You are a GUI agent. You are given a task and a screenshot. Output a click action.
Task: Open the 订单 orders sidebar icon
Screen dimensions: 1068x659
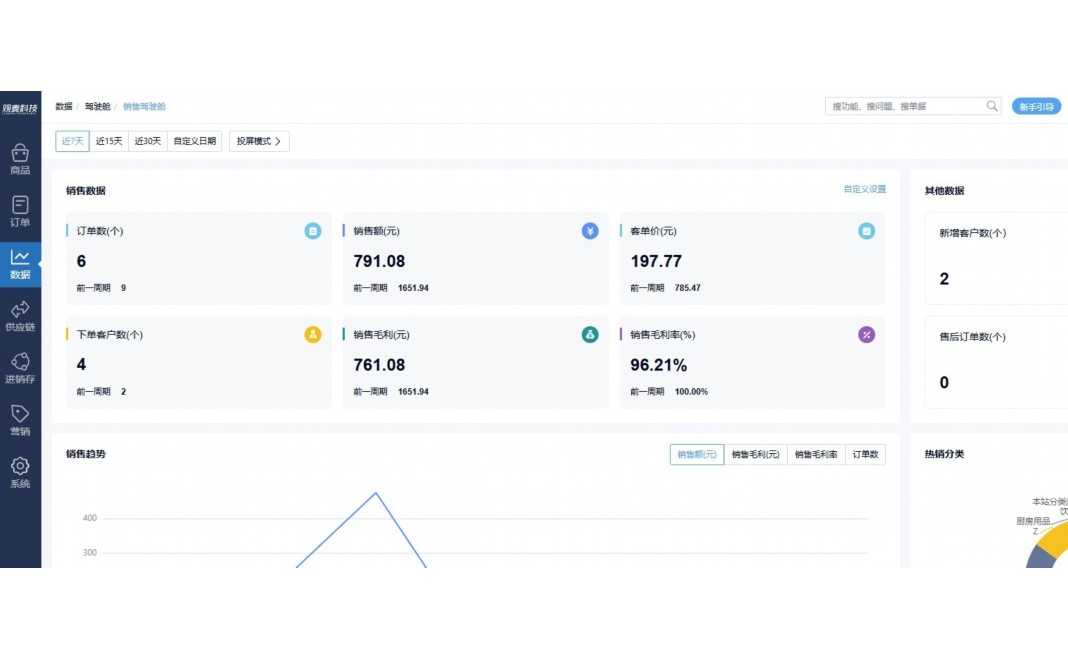pos(20,212)
